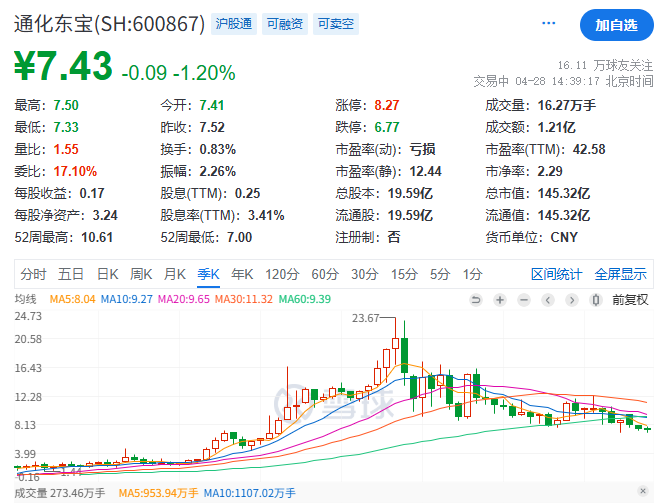Zoom in the chart with plus icon
669x503 pixels.
(500, 300)
